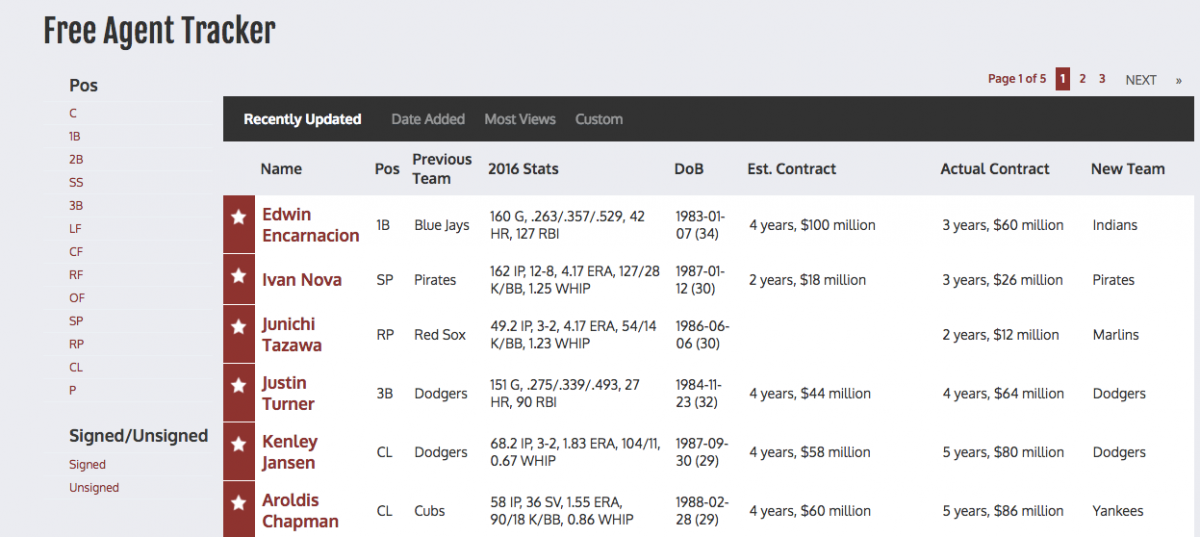Filter players by the CL position

point(76,367)
